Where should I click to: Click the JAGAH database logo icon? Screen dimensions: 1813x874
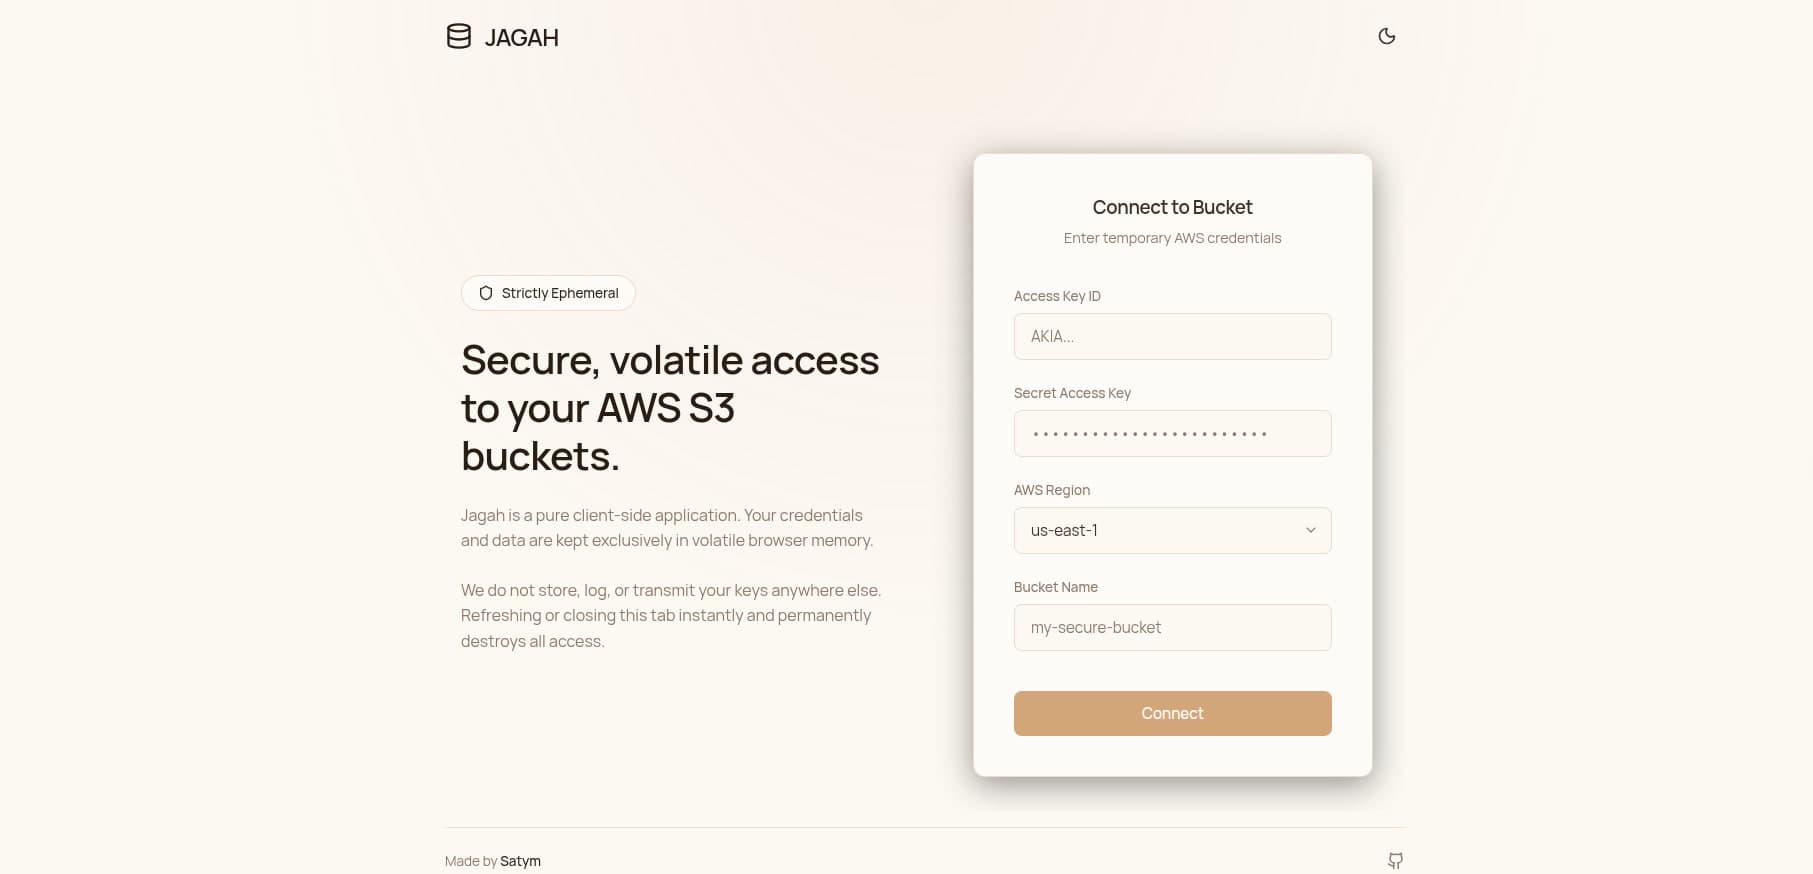(x=458, y=37)
